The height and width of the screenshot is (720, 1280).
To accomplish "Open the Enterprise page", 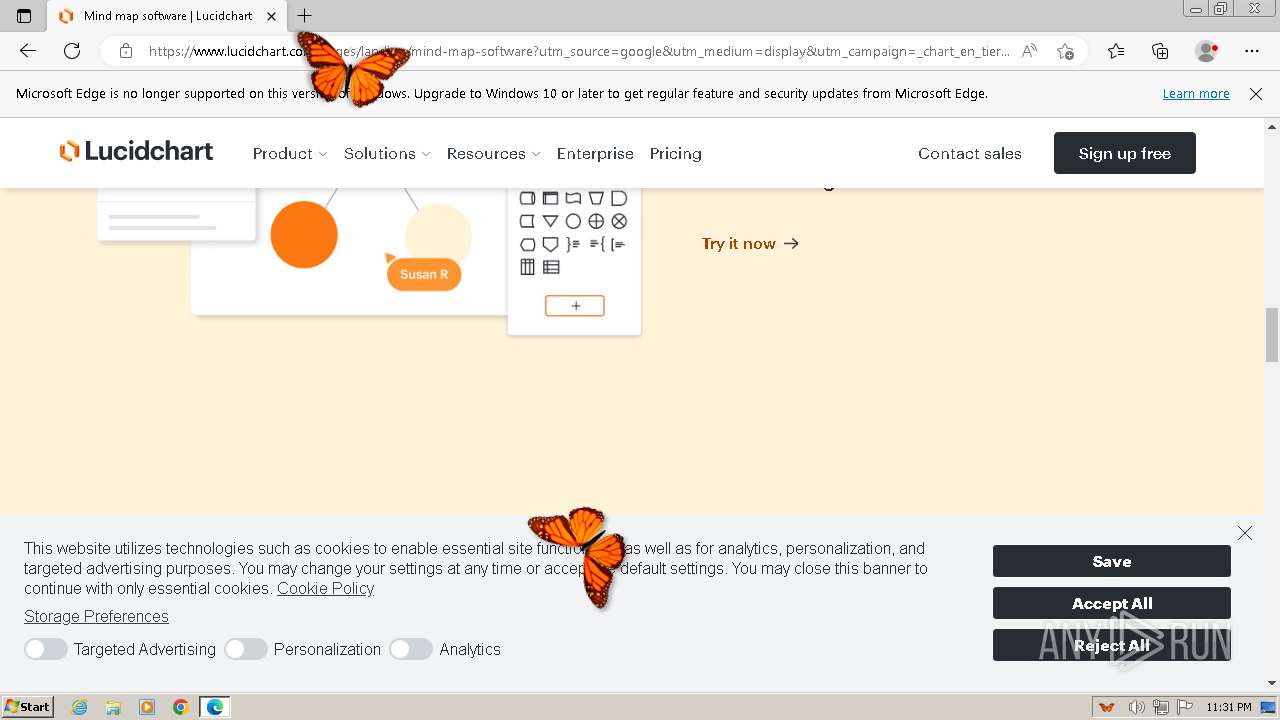I will [x=595, y=153].
